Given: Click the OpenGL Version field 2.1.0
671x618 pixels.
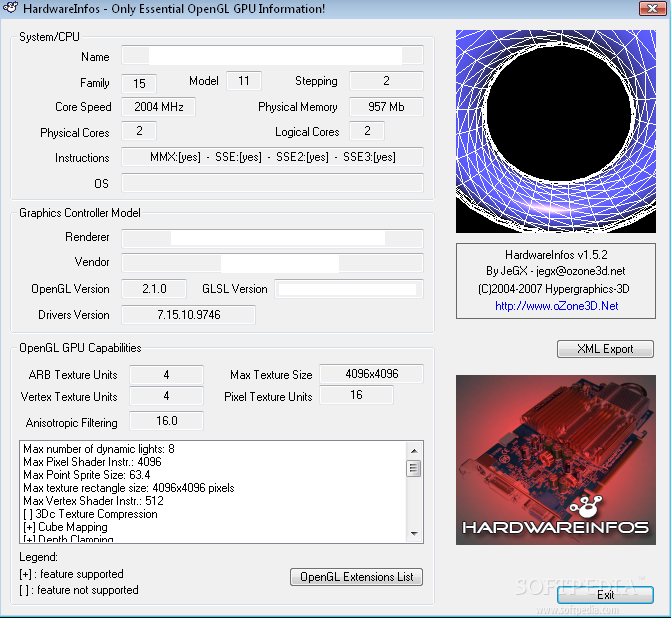Looking at the screenshot, I should pyautogui.click(x=154, y=289).
